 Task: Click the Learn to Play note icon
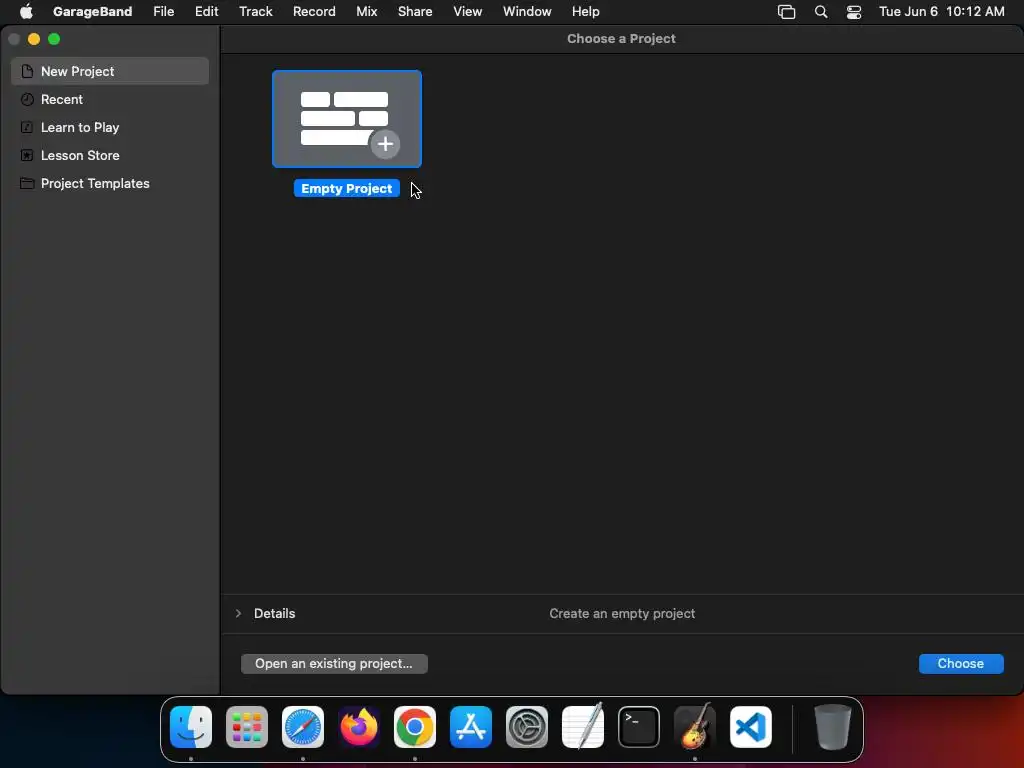coord(27,127)
